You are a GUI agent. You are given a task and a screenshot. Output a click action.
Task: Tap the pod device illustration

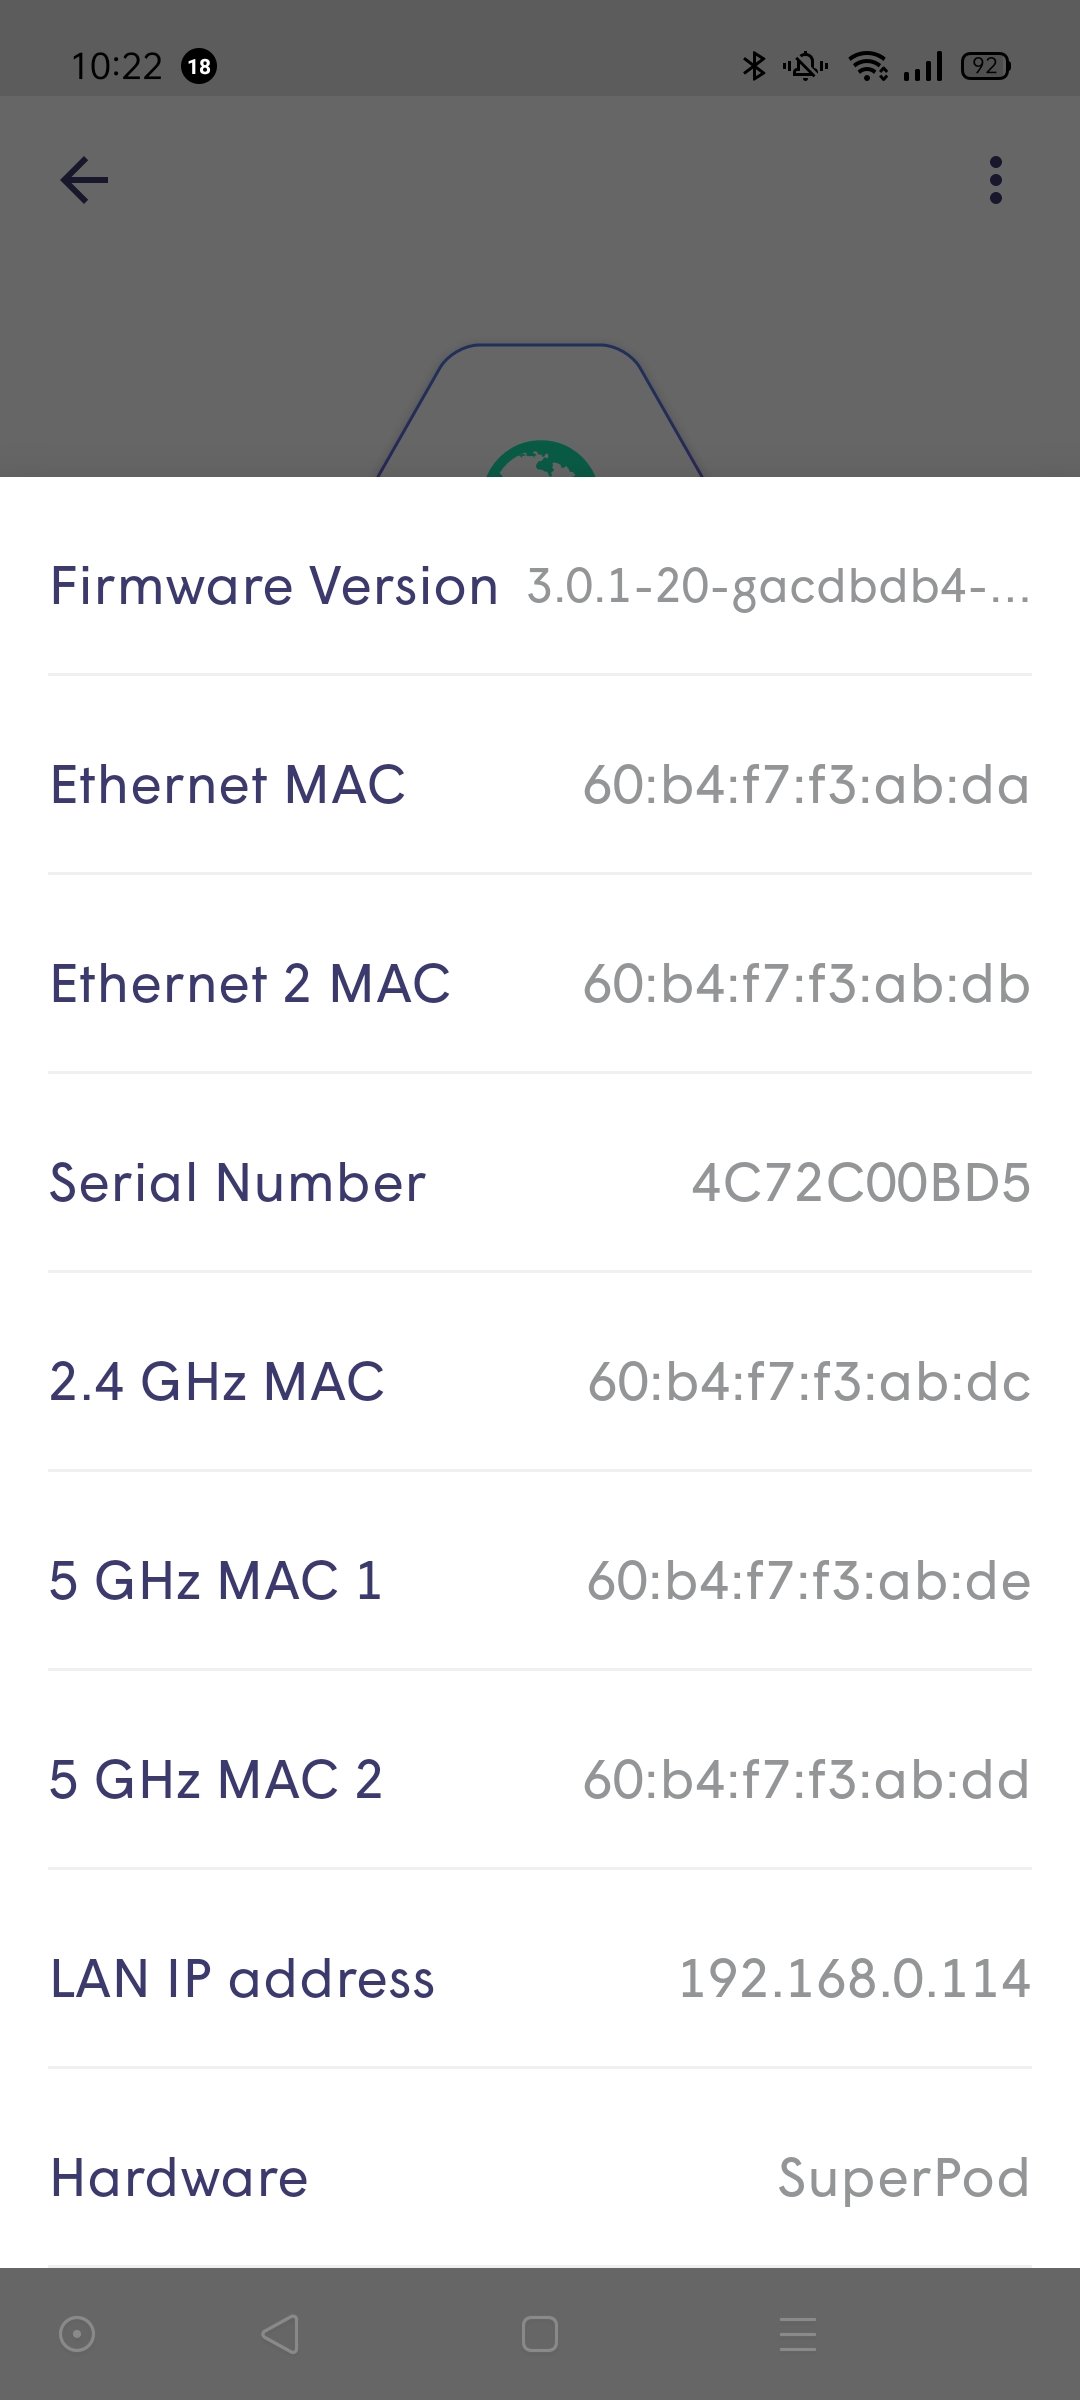point(540,410)
